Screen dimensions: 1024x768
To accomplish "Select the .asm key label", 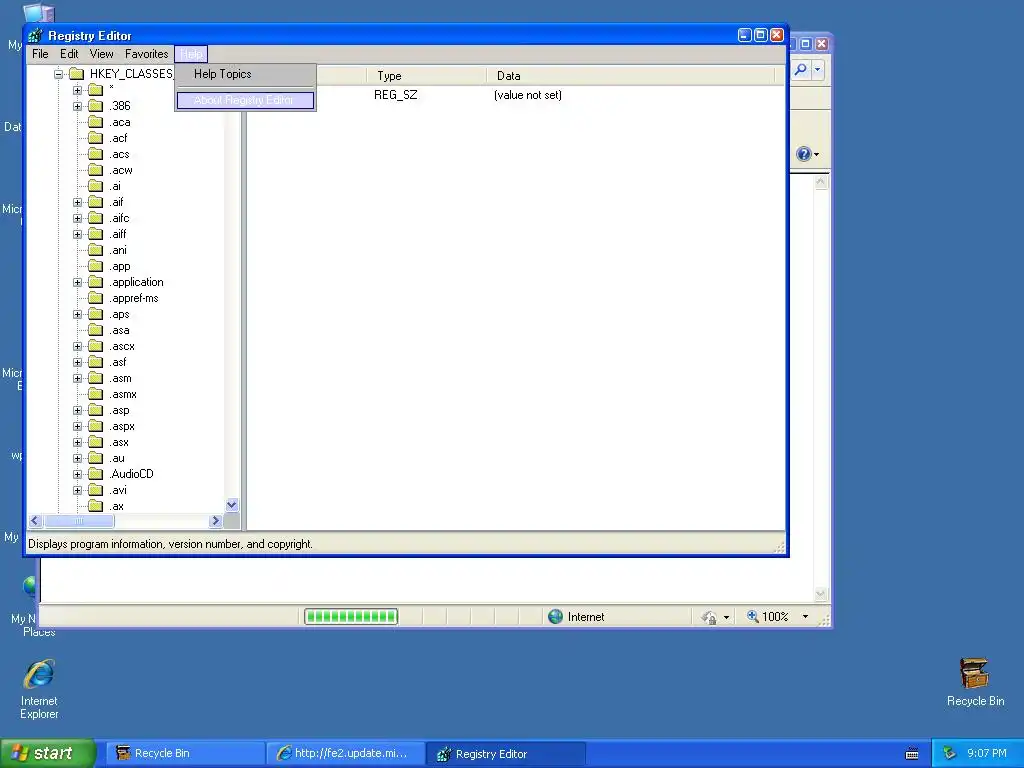I will tap(120, 378).
